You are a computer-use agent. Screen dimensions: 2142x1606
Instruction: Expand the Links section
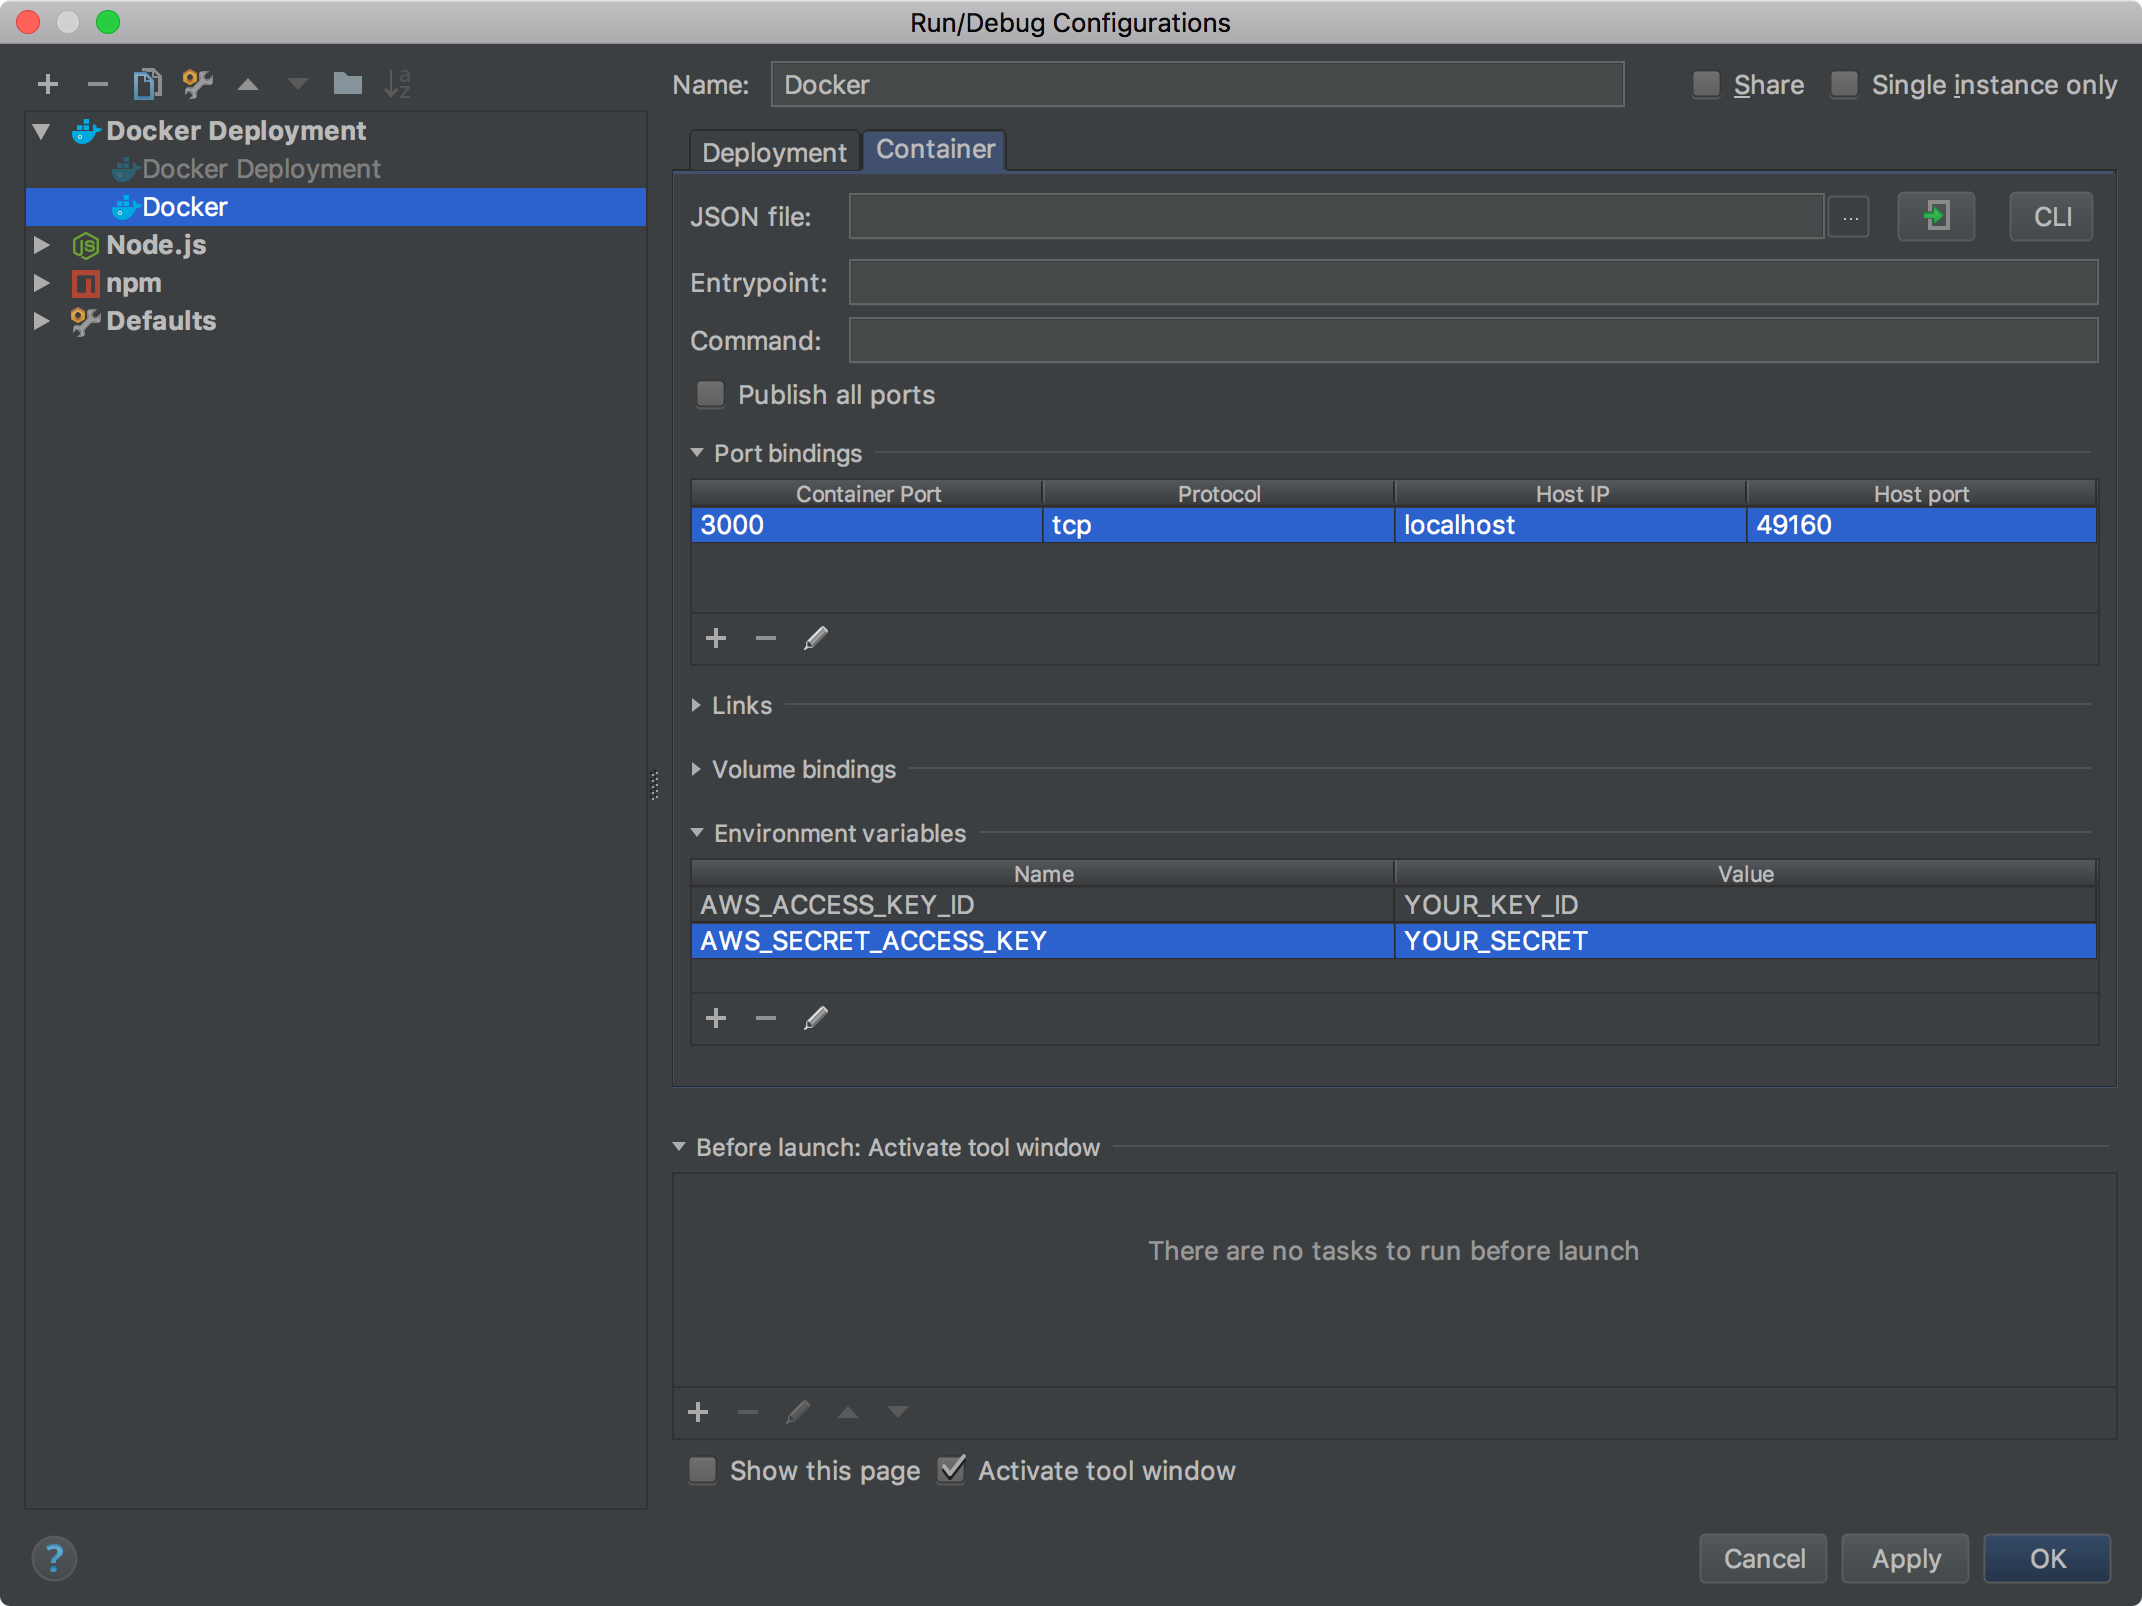(696, 705)
